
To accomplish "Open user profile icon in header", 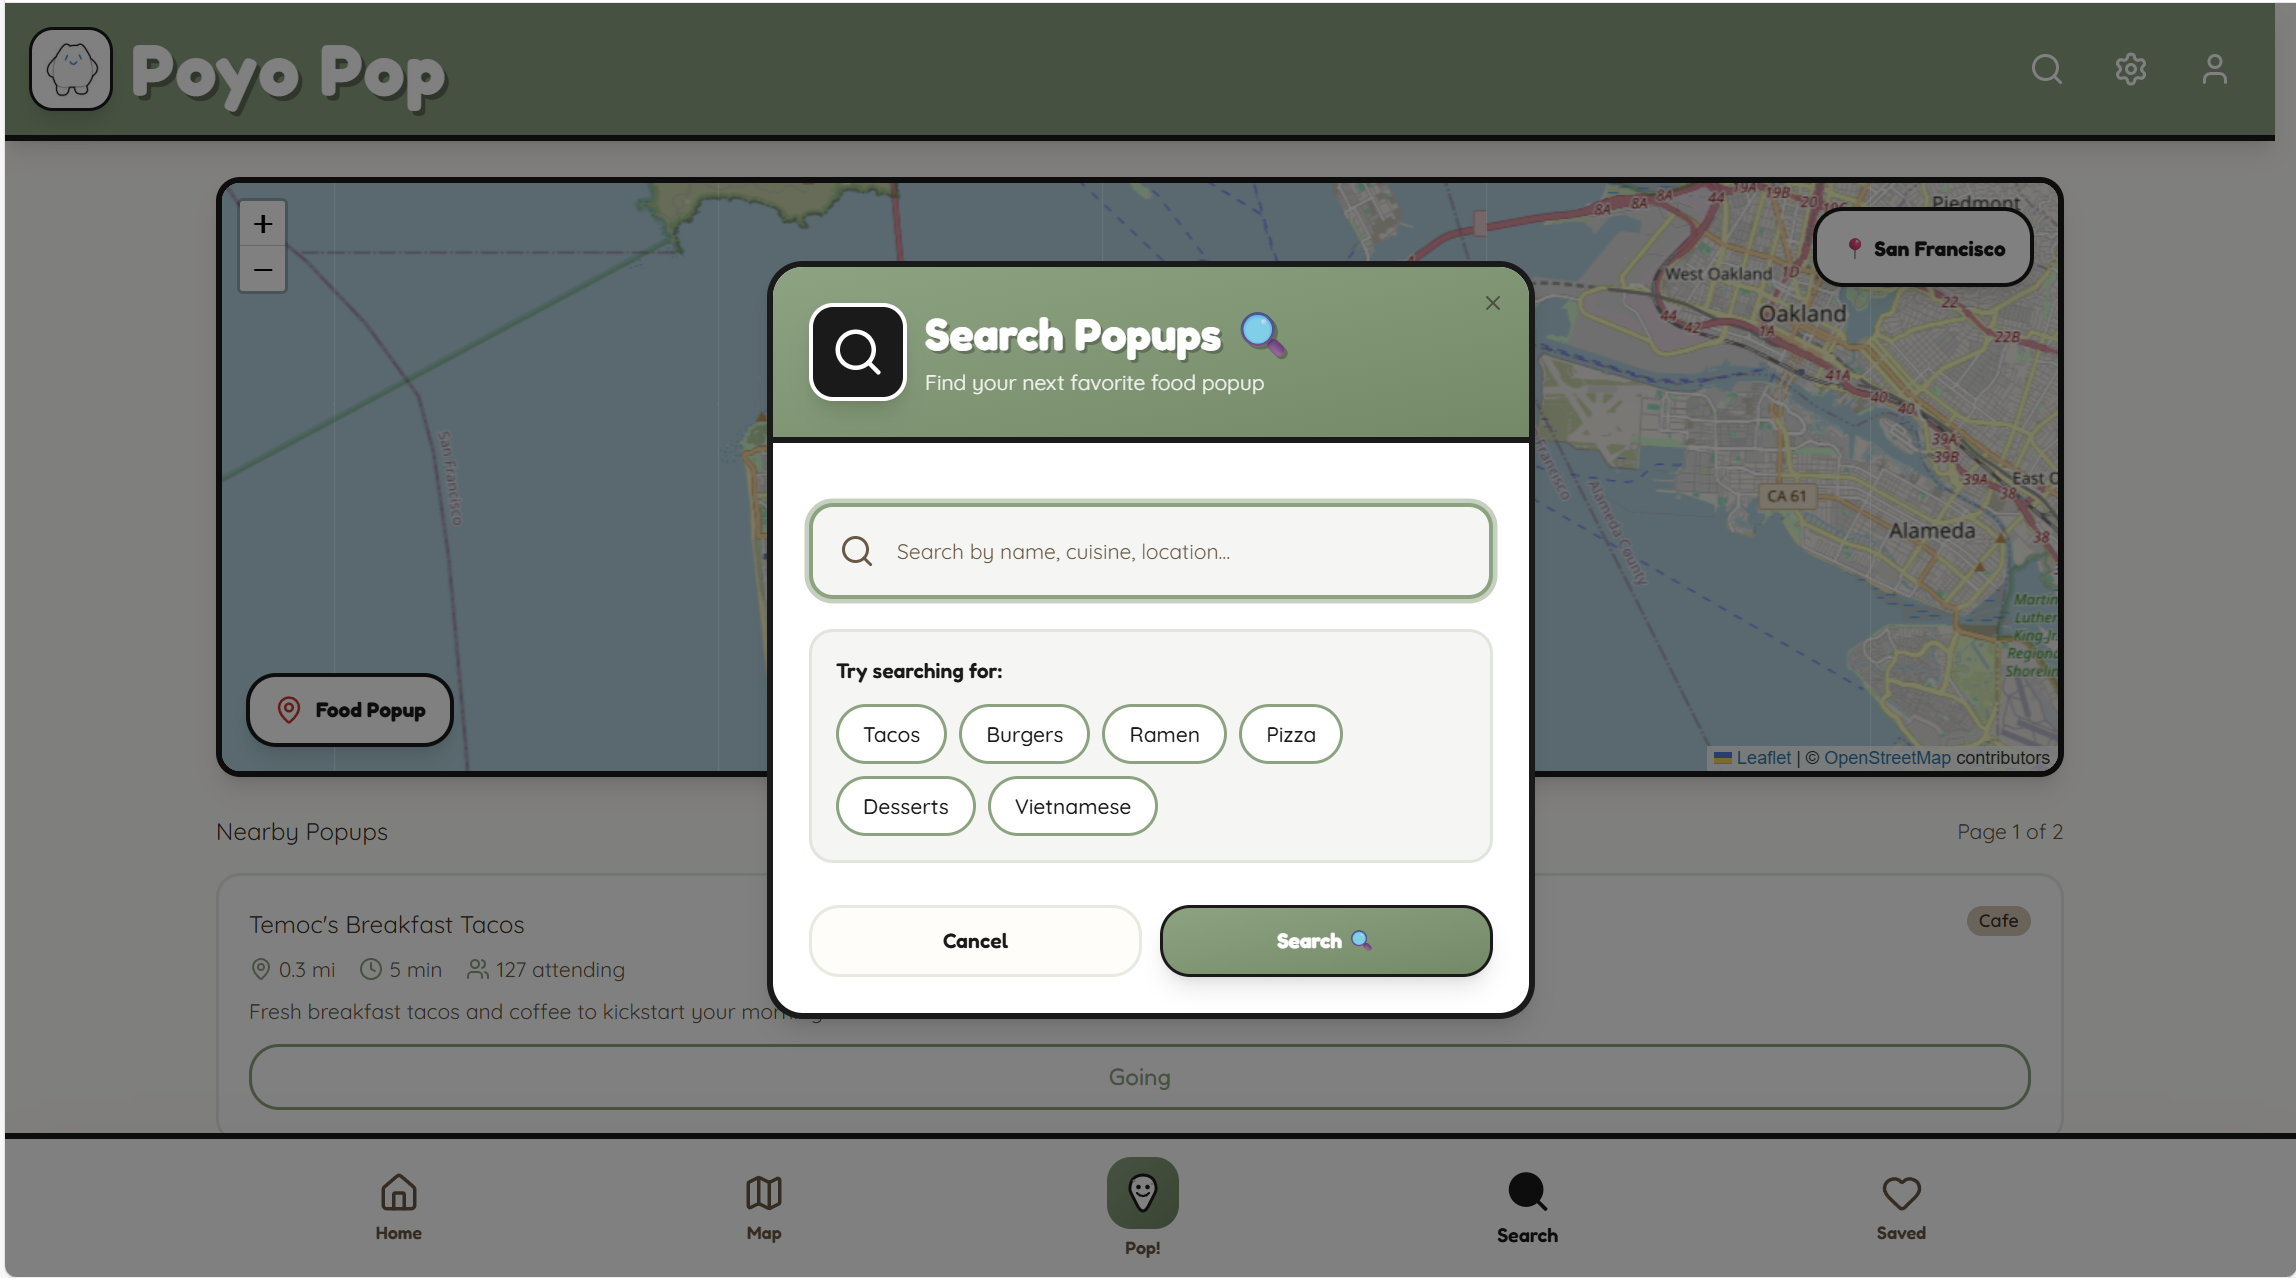I will [2214, 69].
